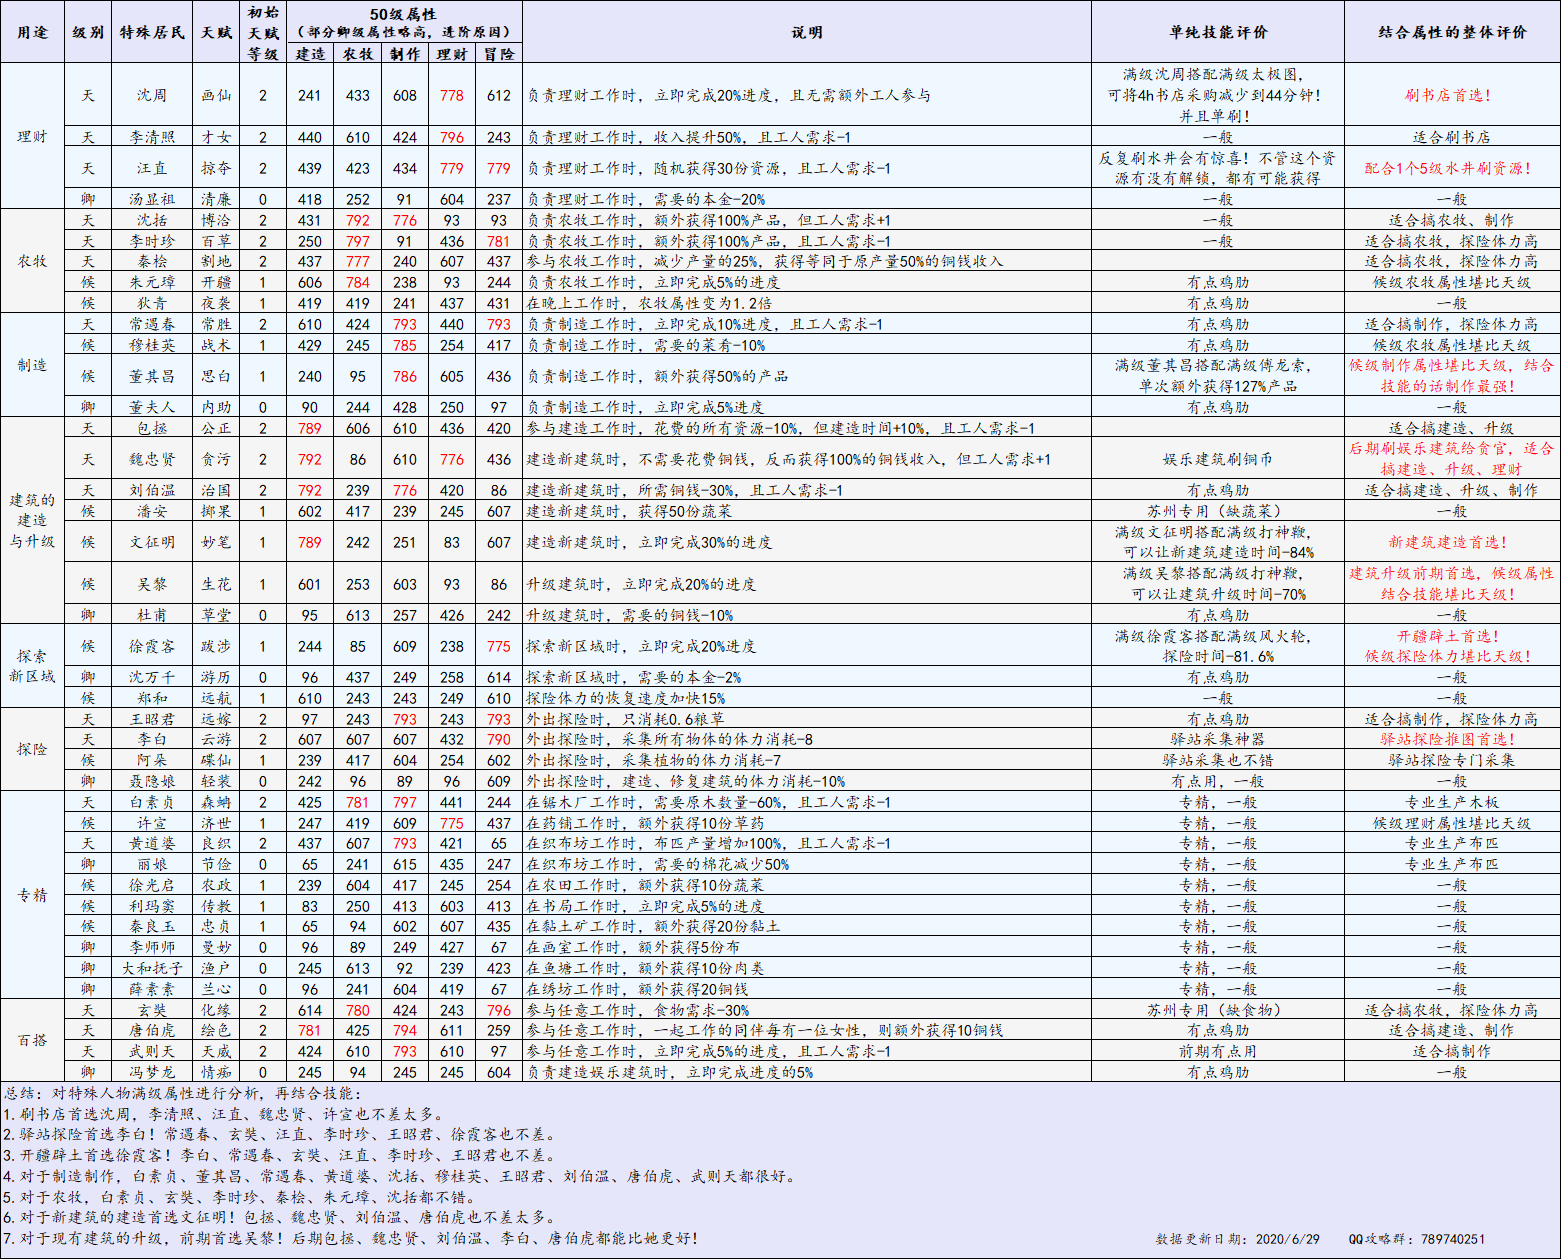The width and height of the screenshot is (1562, 1260).
Task: Select summary line 1 about 刷书店
Action: [x=223, y=1114]
